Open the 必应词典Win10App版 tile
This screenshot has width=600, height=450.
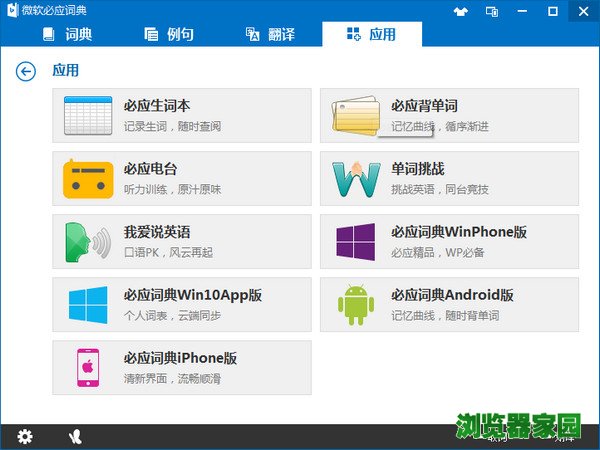tap(181, 304)
